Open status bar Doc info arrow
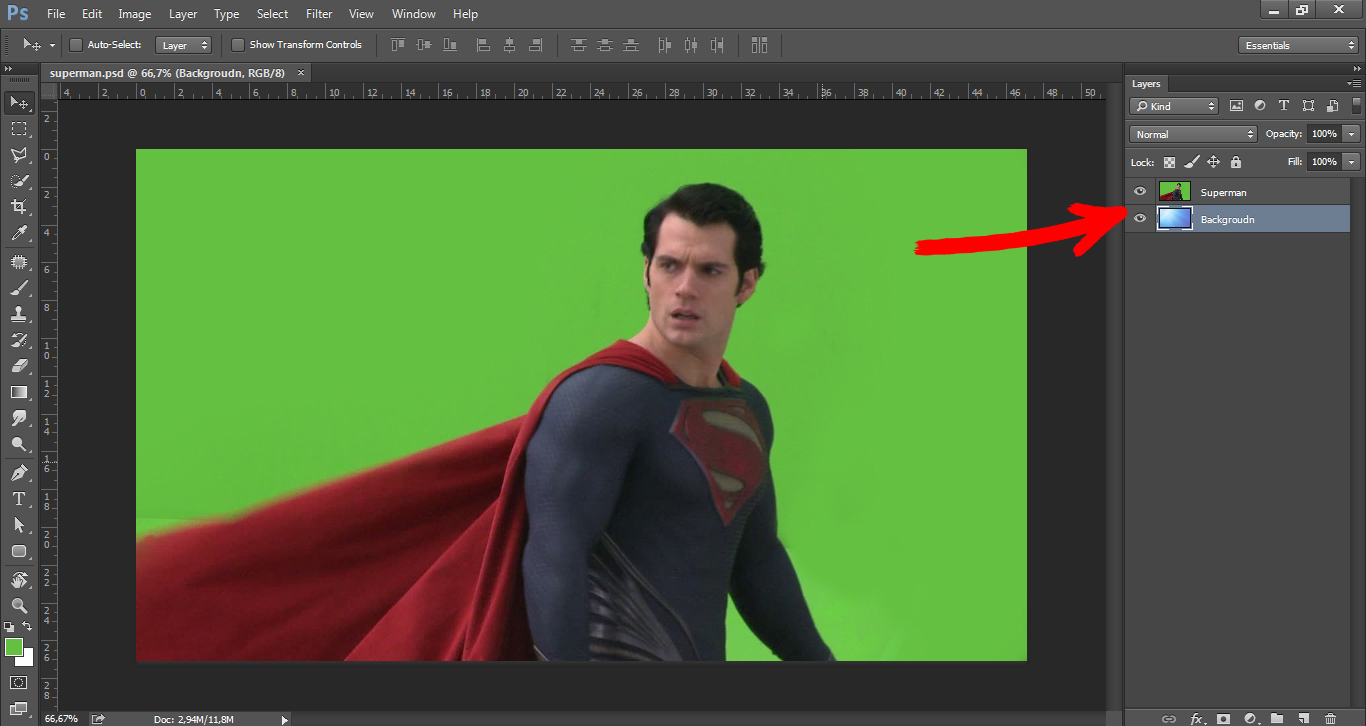 pyautogui.click(x=285, y=719)
